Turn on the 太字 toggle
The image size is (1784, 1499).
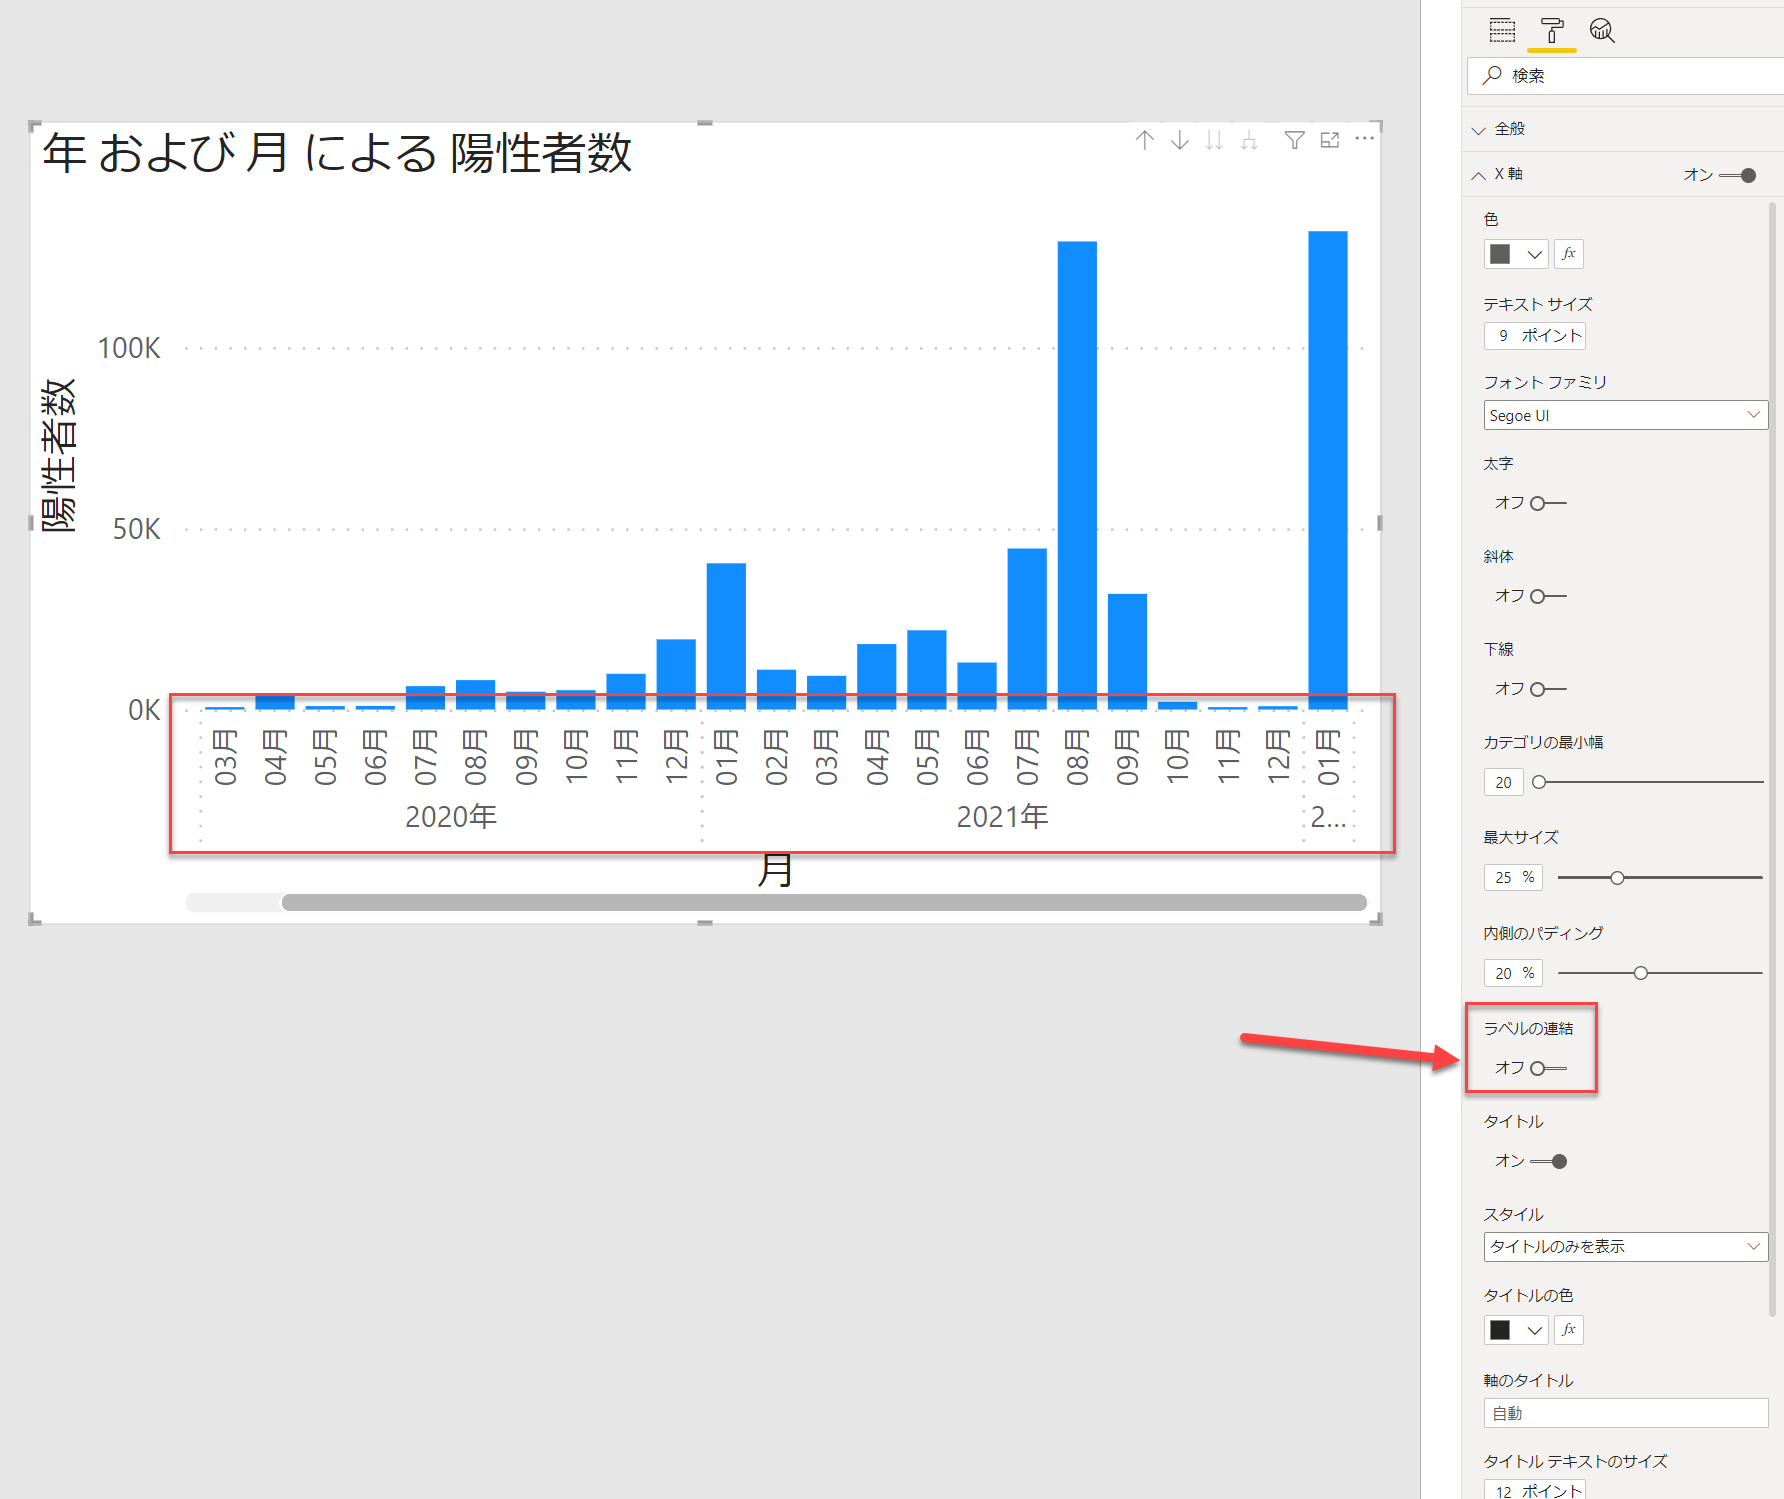[x=1548, y=503]
